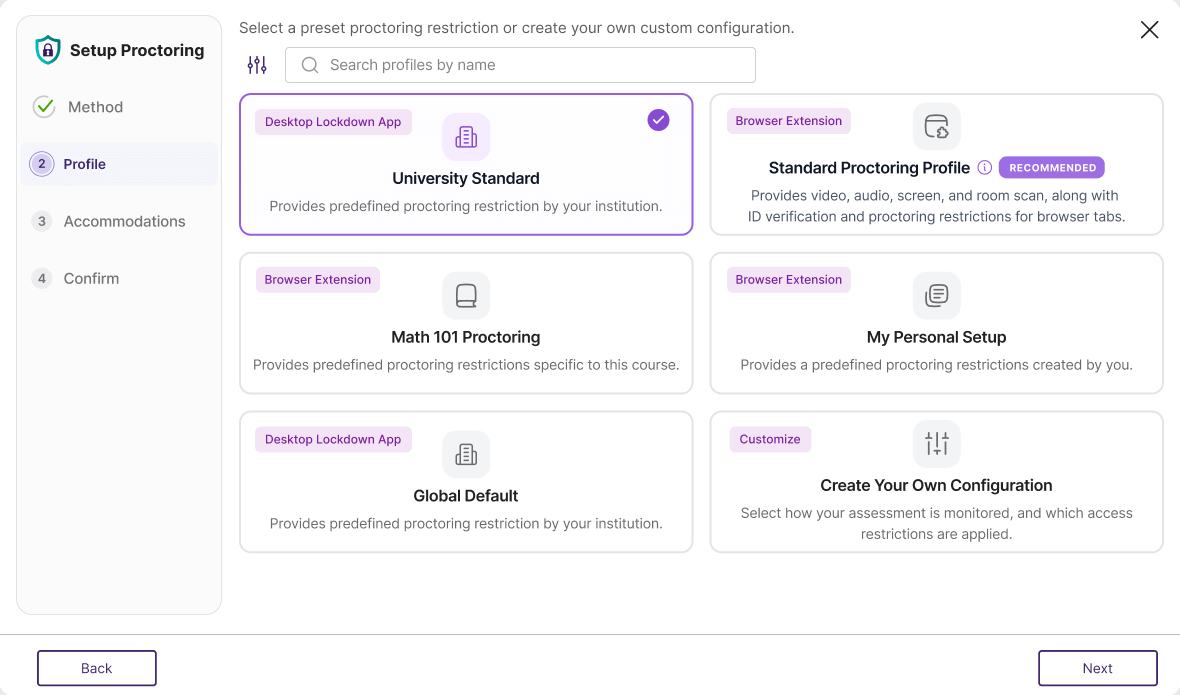Click the completed Method step checkmark

[x=44, y=107]
